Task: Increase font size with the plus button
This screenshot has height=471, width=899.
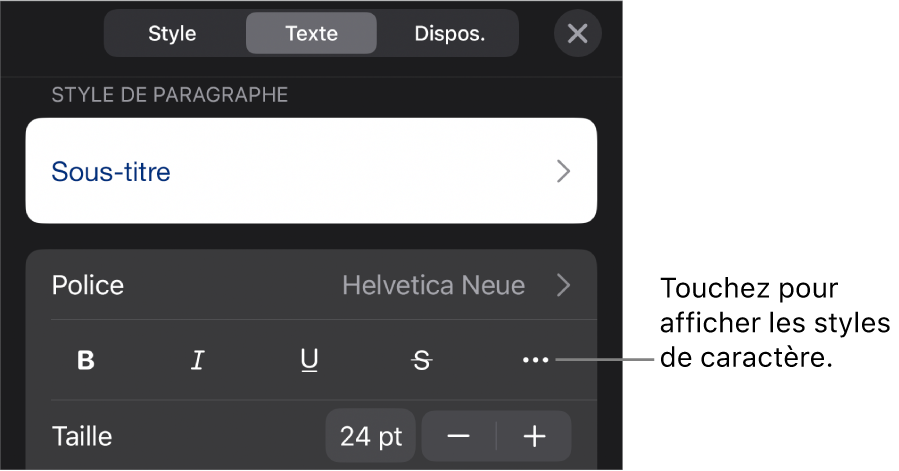Action: (x=534, y=437)
